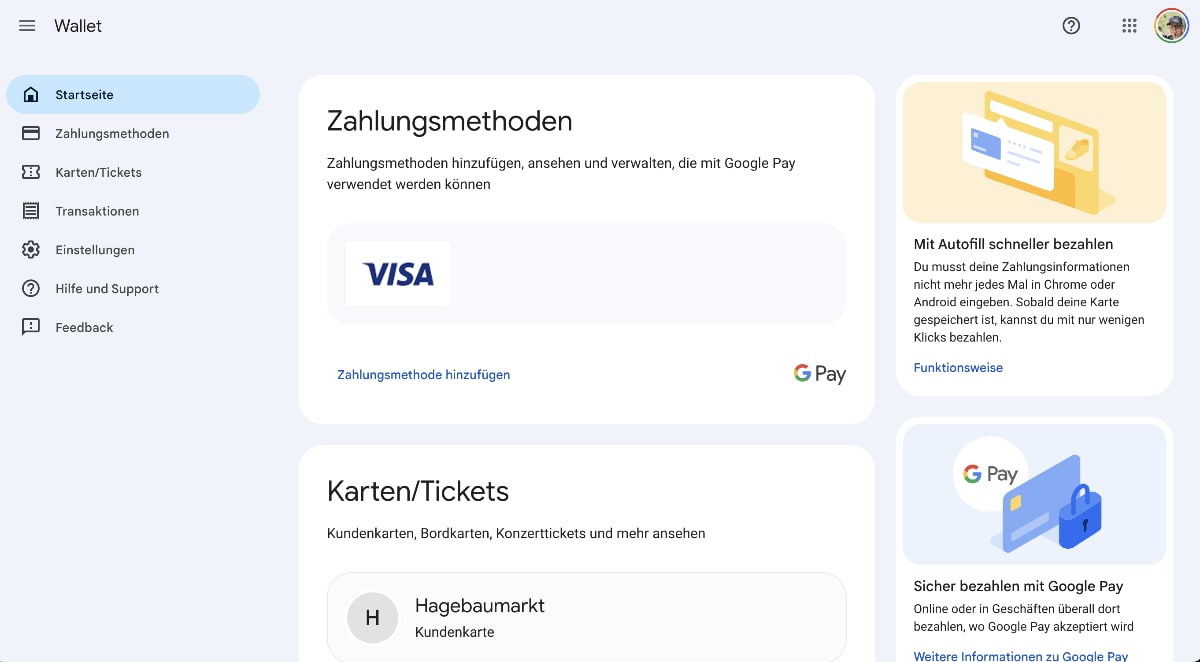Screen dimensions: 1200x662
Task: Open the Hilfe und Support sidebar icon
Action: point(30,288)
